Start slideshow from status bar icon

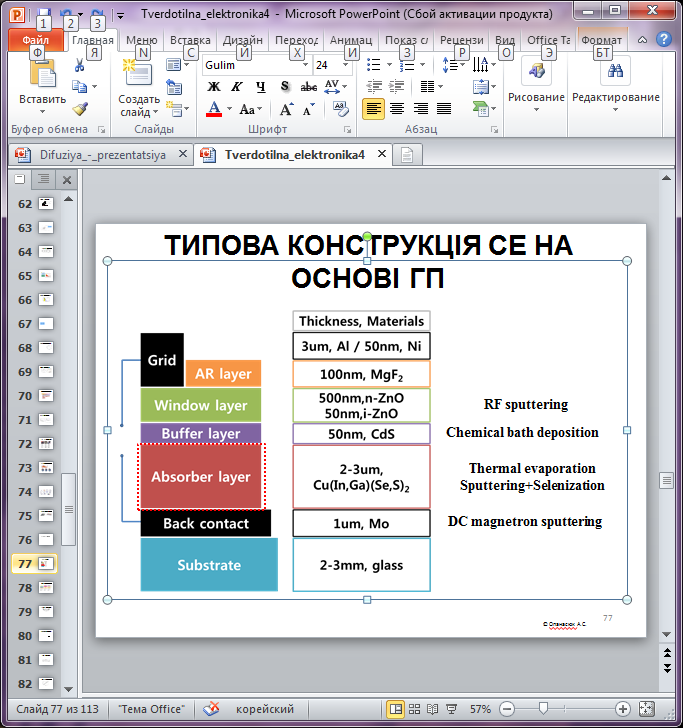click(x=451, y=709)
